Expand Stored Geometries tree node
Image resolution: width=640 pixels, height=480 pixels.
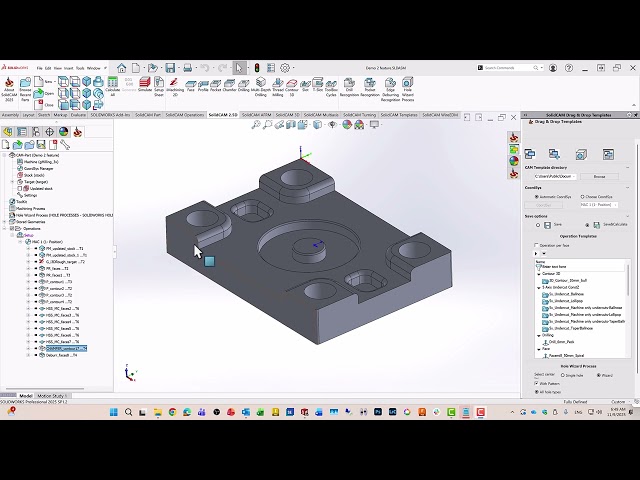click(x=4, y=222)
